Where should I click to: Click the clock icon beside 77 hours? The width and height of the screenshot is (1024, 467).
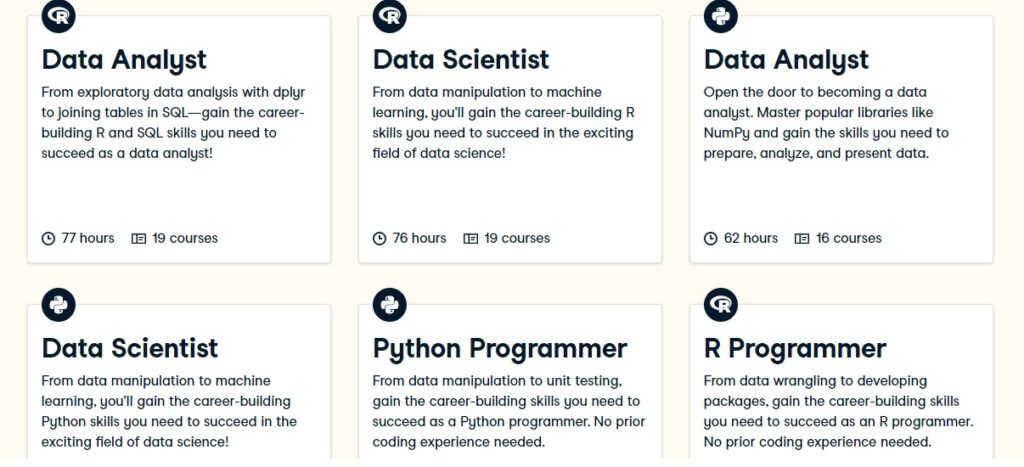[x=48, y=238]
